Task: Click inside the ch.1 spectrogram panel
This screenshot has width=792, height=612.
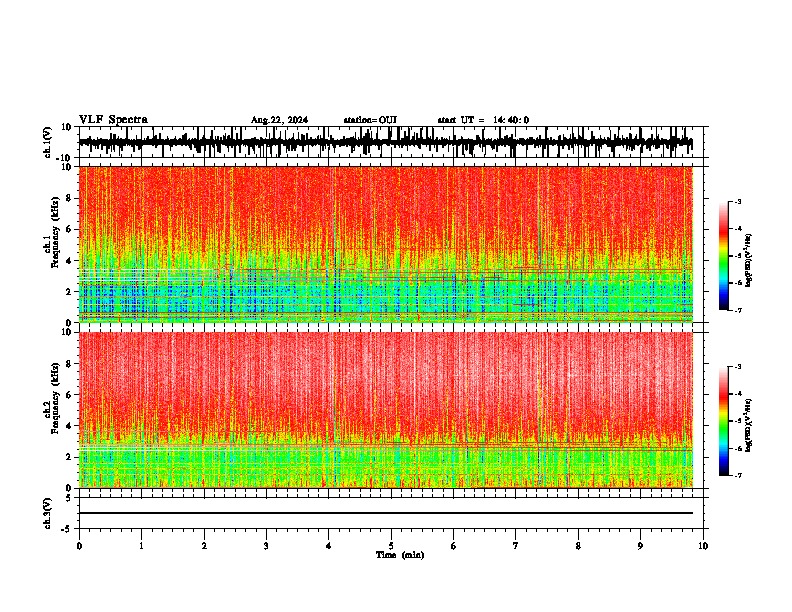Action: pos(385,244)
